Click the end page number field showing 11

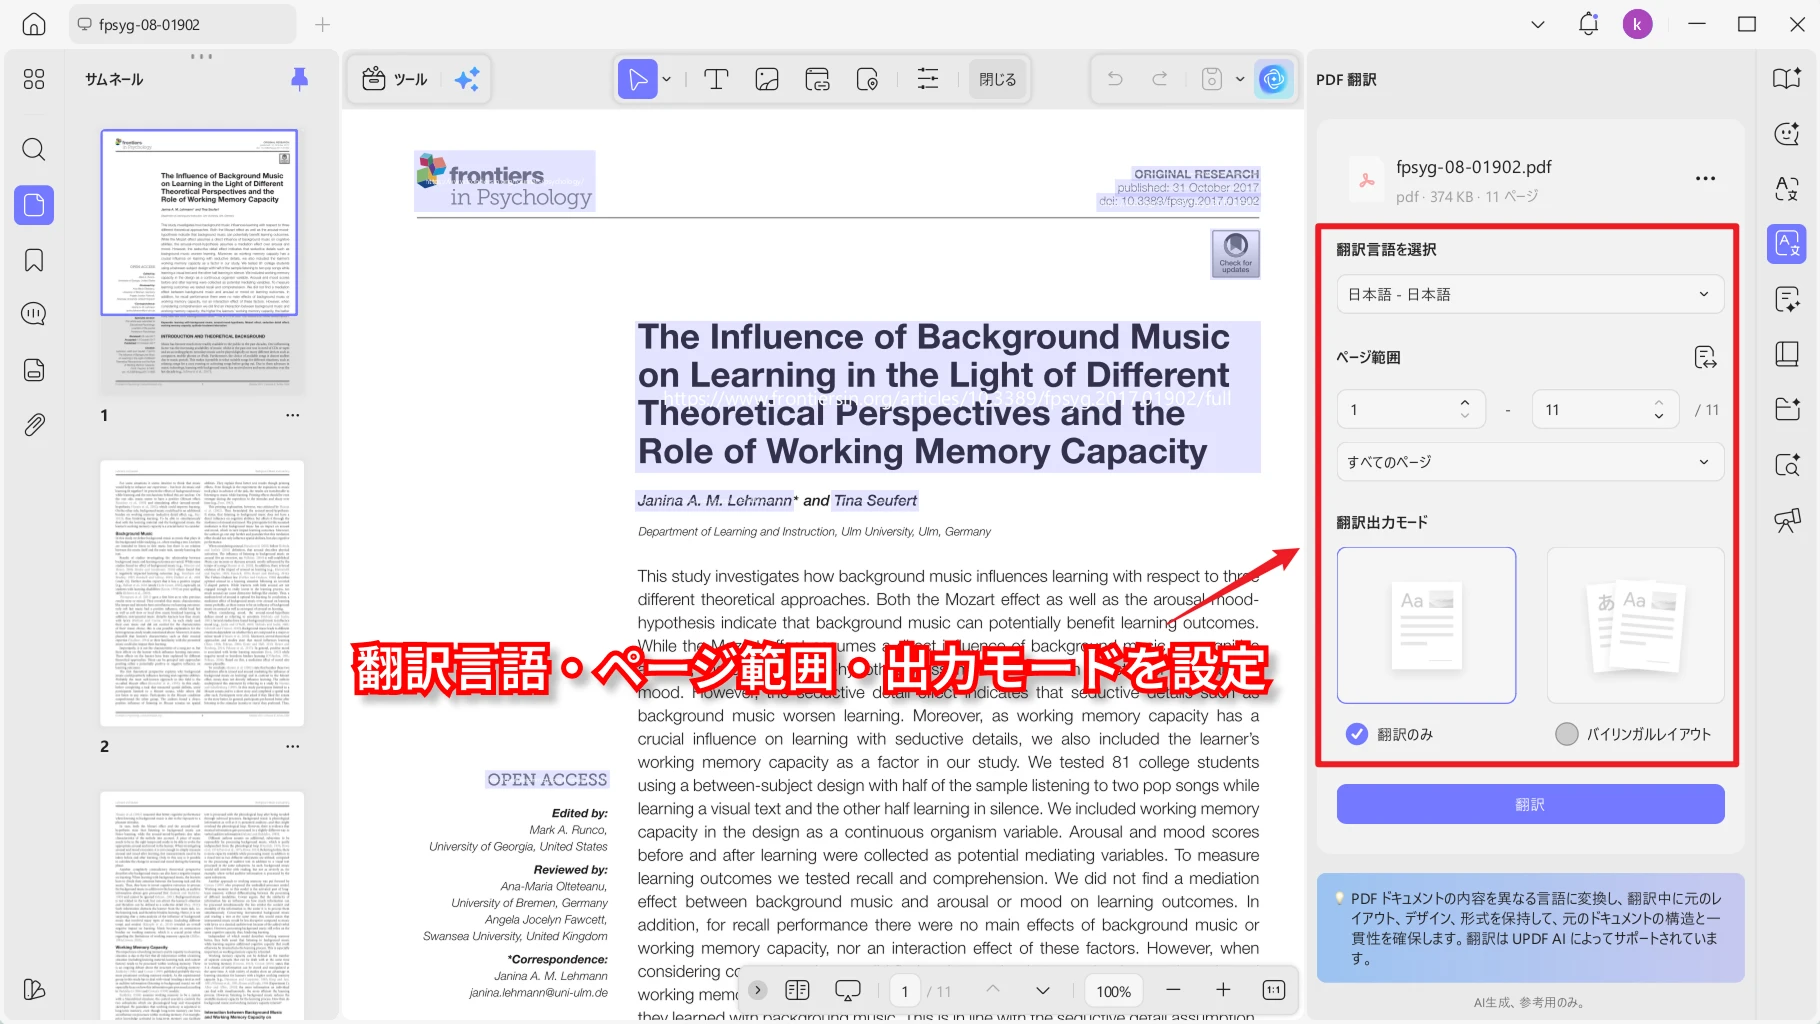[1604, 409]
